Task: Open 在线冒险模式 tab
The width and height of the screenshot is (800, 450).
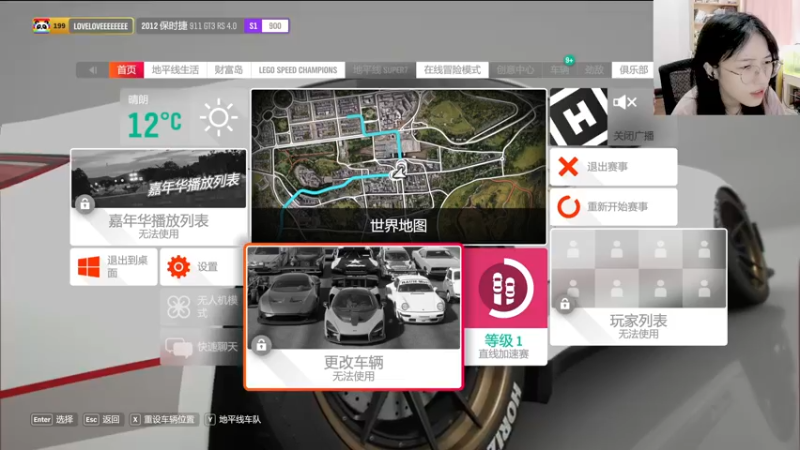Action: (452, 70)
